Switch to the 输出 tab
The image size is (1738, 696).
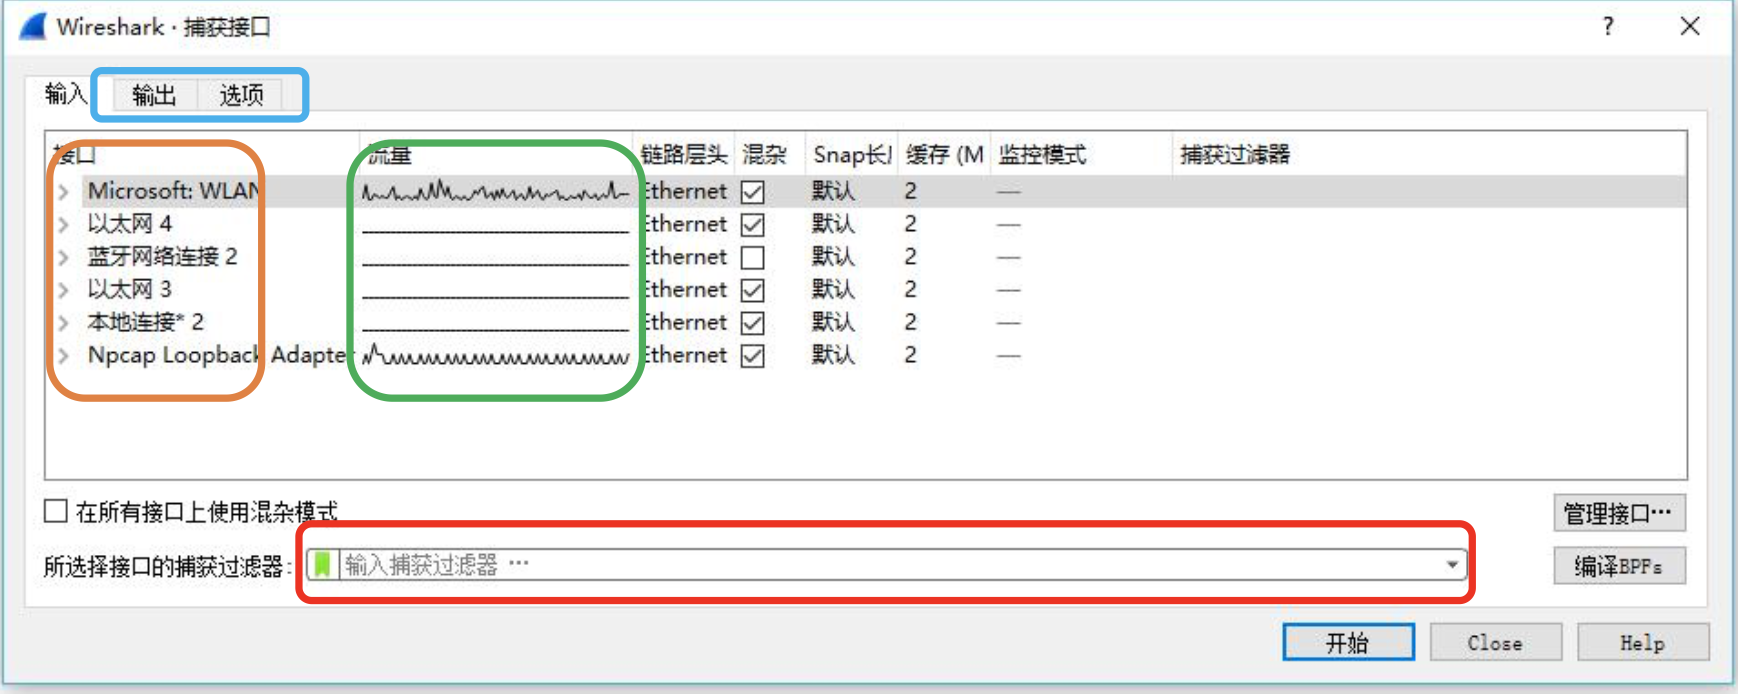pos(154,95)
